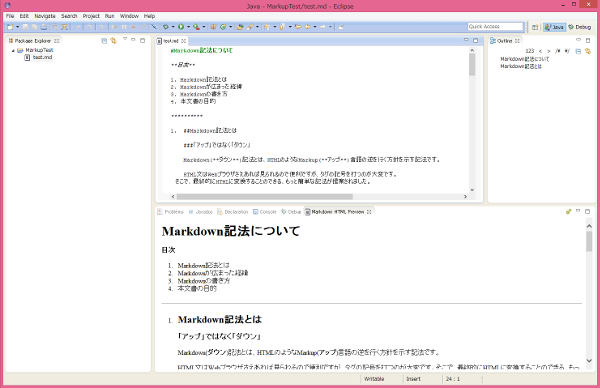The height and width of the screenshot is (388, 600).
Task: Switch to the Declaration tab
Action: point(233,212)
